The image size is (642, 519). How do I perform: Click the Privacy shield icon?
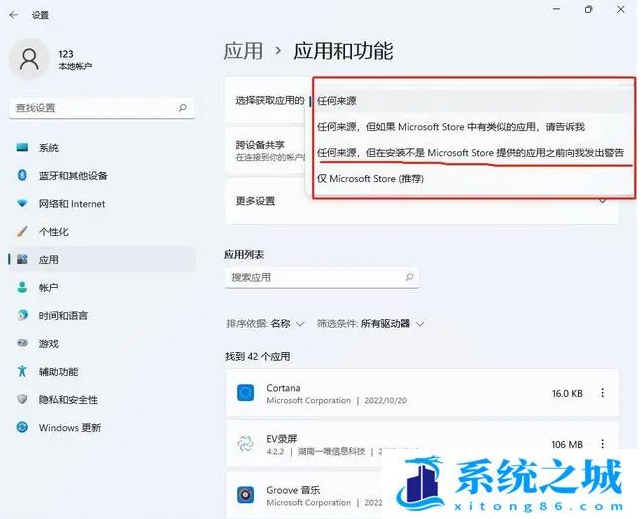point(22,399)
